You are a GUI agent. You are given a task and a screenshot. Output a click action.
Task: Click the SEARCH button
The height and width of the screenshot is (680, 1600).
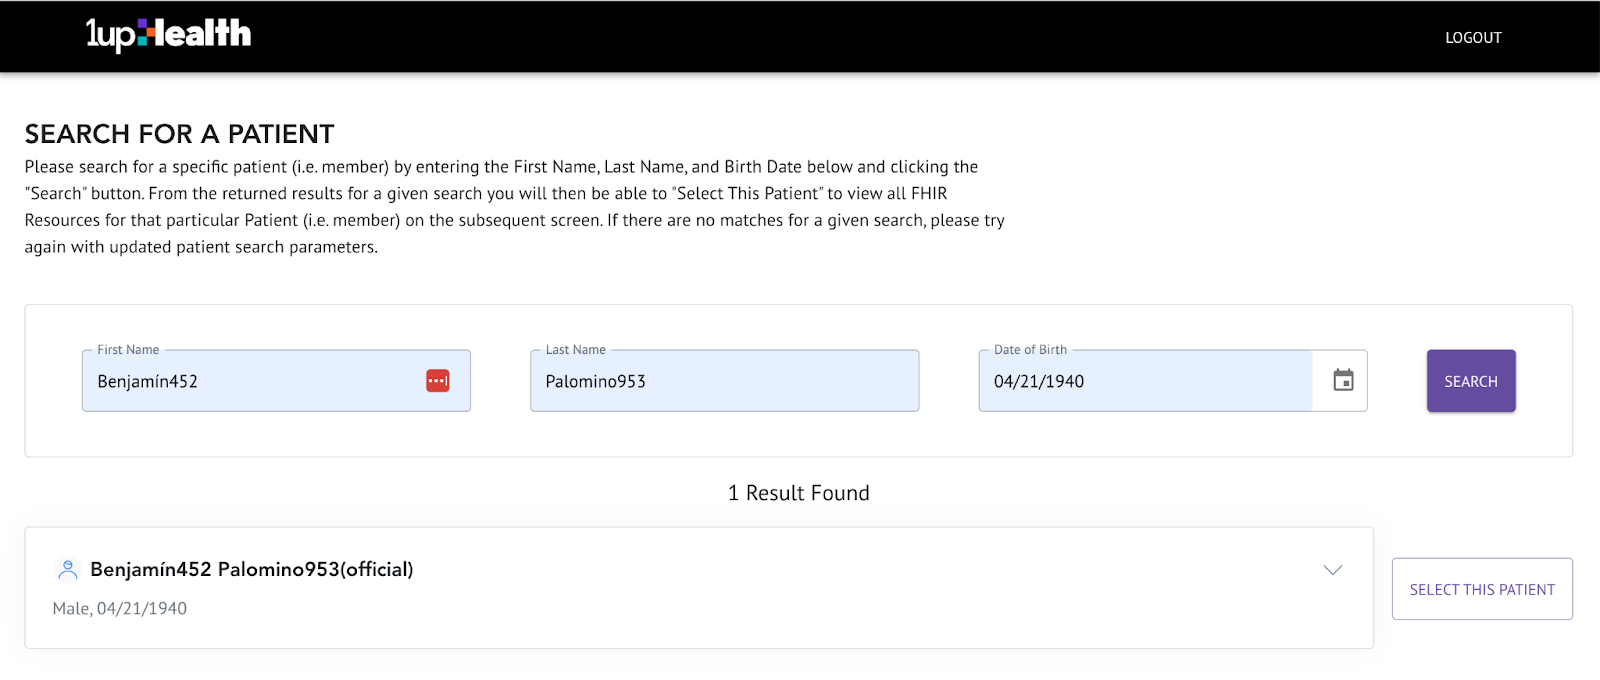tap(1471, 381)
